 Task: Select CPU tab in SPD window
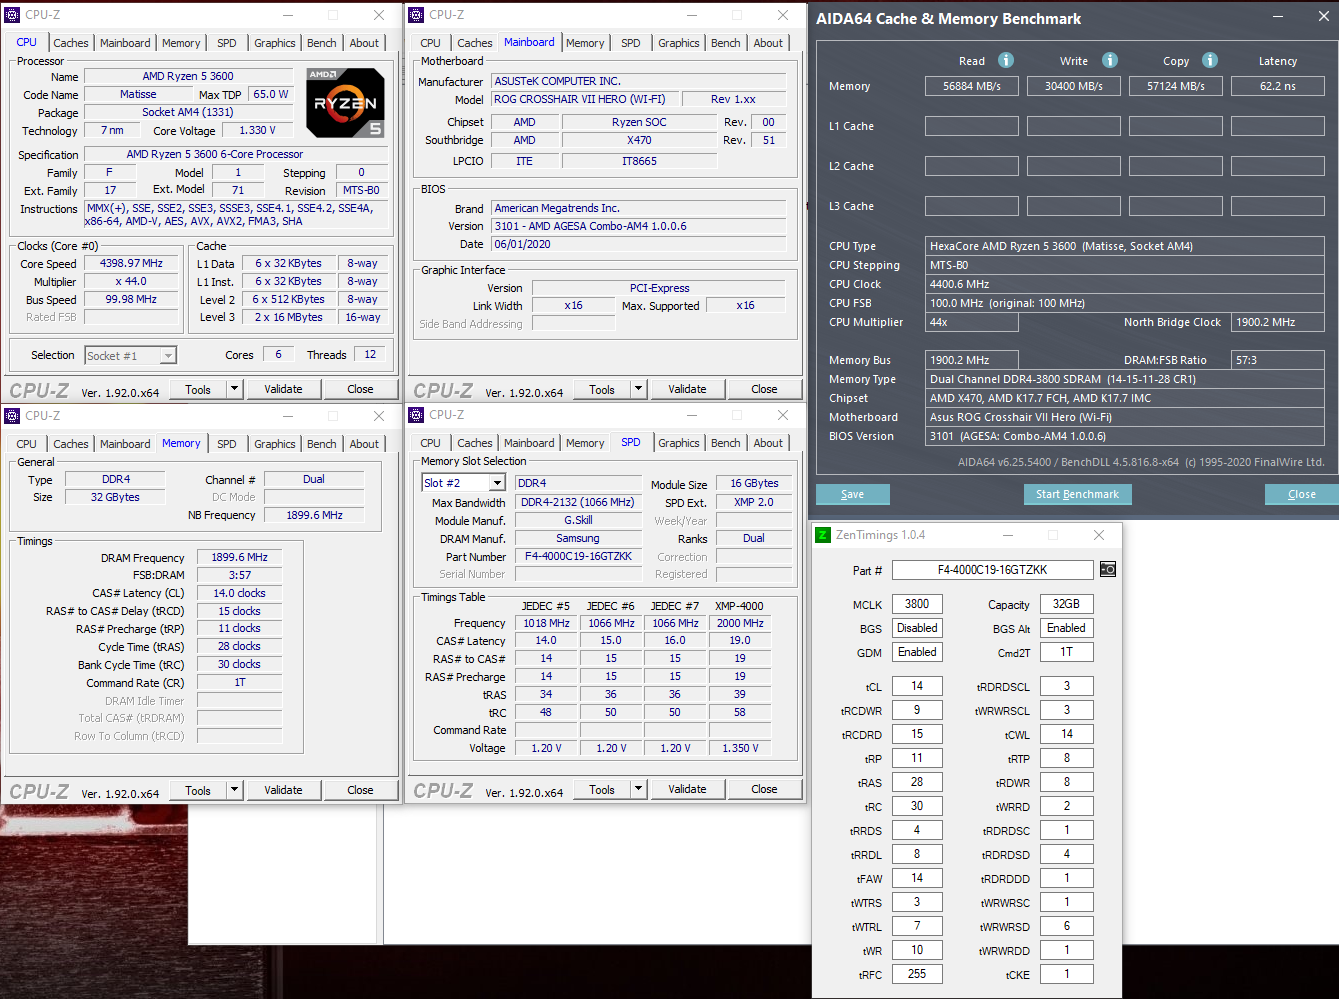click(x=431, y=443)
